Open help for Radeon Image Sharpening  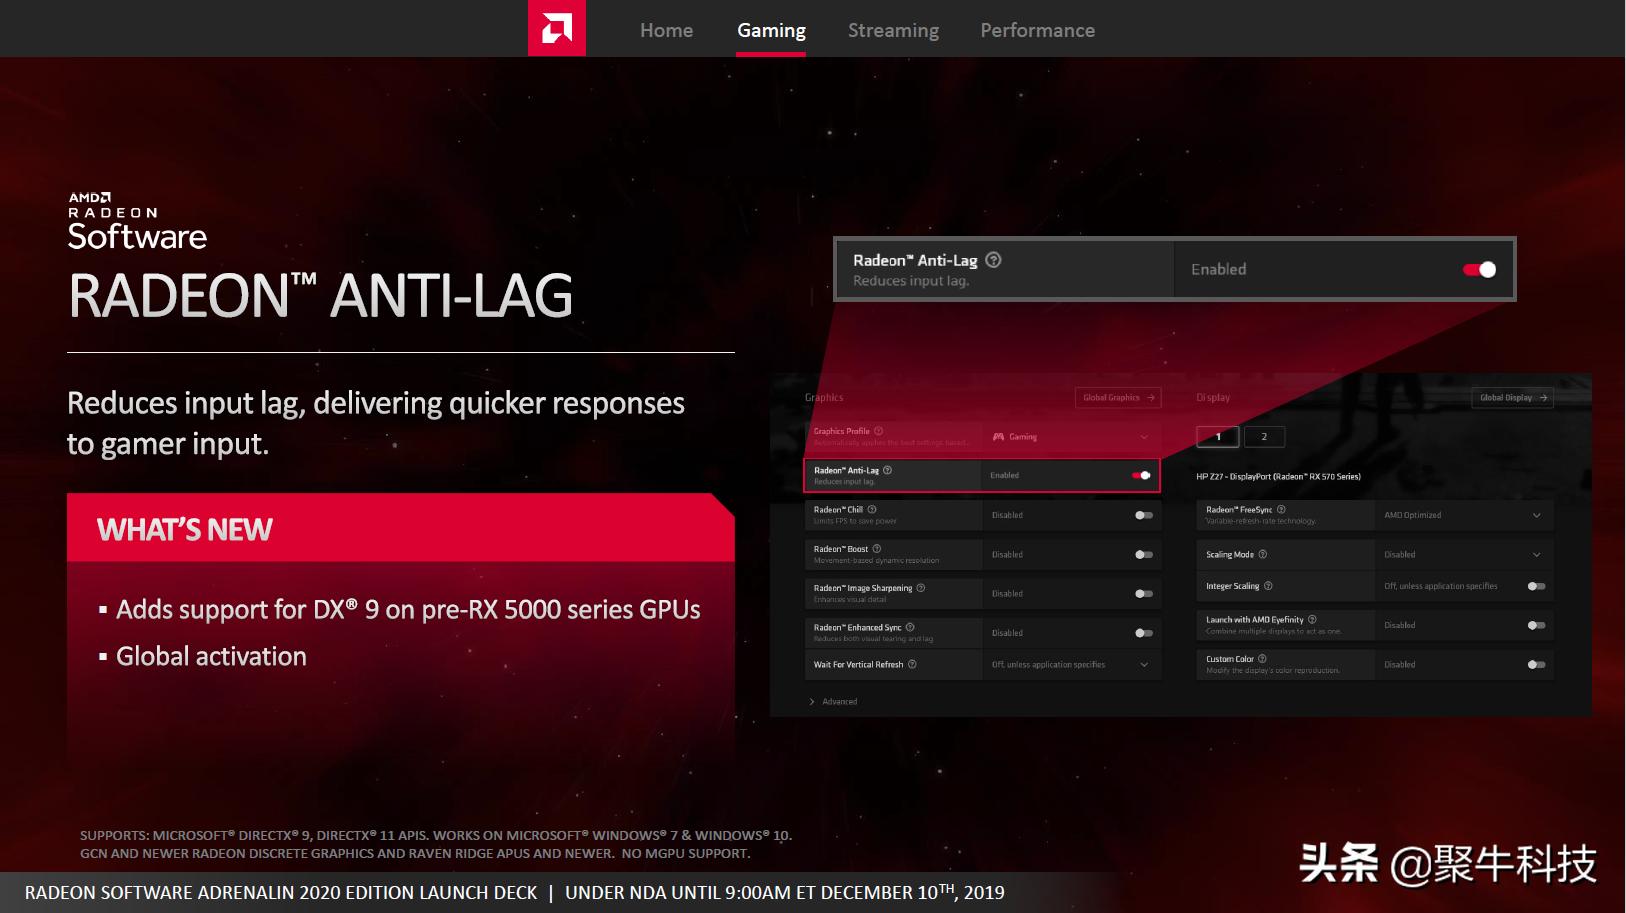coord(921,588)
